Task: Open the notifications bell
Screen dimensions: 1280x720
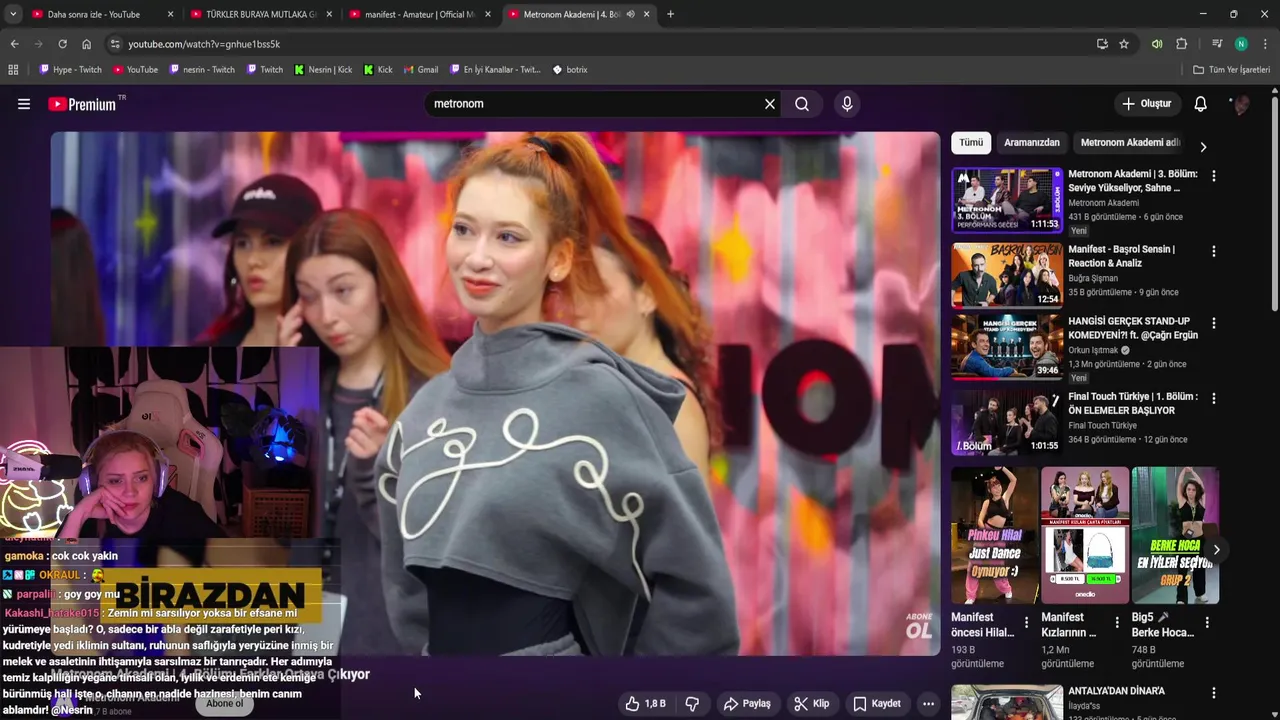Action: (1201, 104)
